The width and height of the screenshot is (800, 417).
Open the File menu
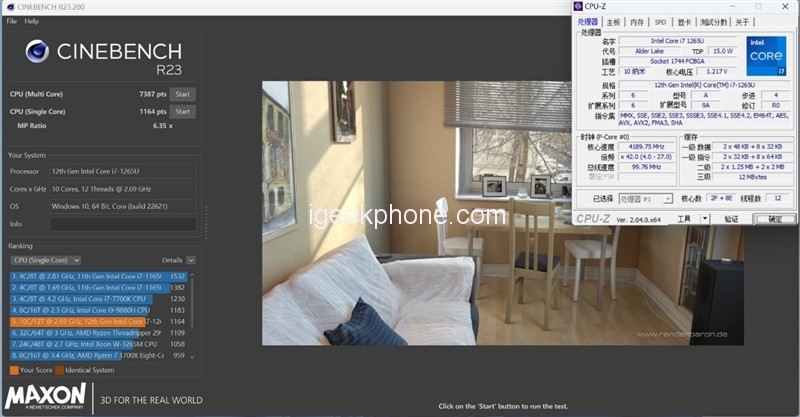point(12,21)
